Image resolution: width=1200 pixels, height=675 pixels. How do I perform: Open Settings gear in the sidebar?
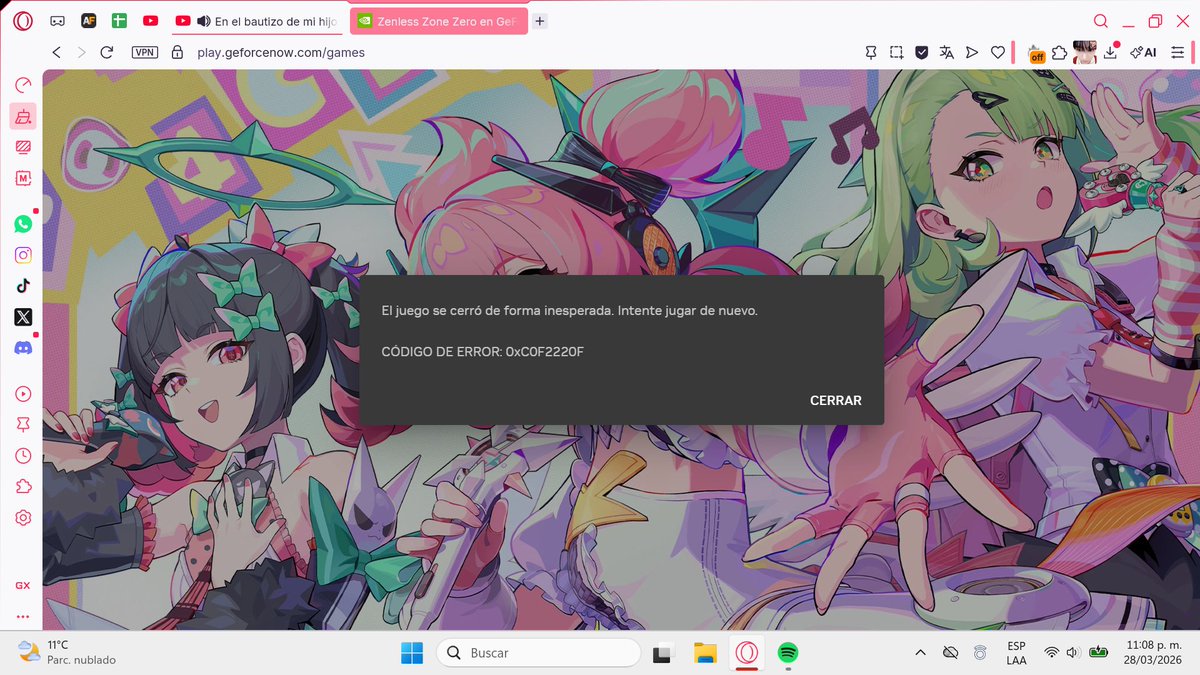[23, 518]
